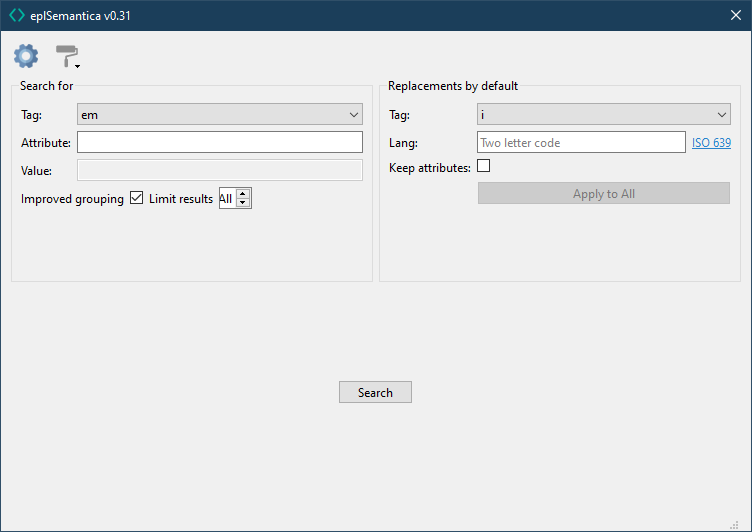Open settings with the gear icon
752x532 pixels.
(26, 56)
